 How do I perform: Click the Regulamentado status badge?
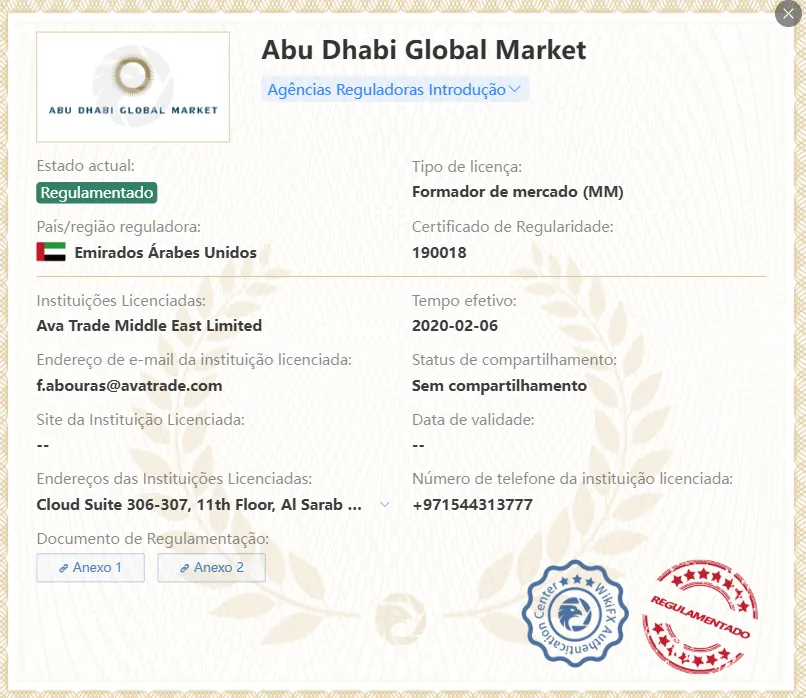tap(97, 193)
